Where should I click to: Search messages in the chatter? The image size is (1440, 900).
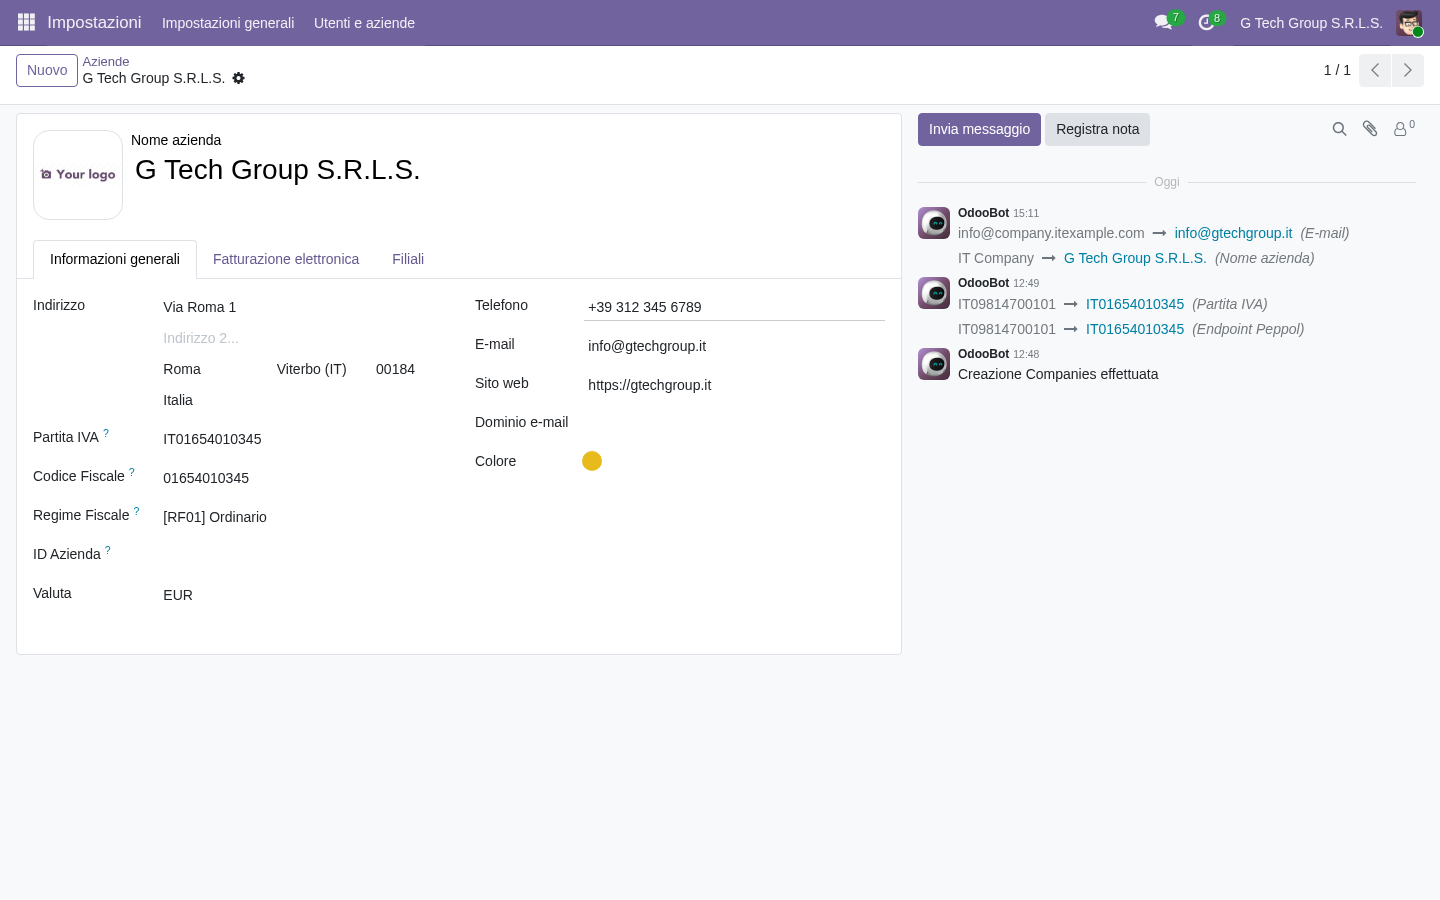[1339, 129]
